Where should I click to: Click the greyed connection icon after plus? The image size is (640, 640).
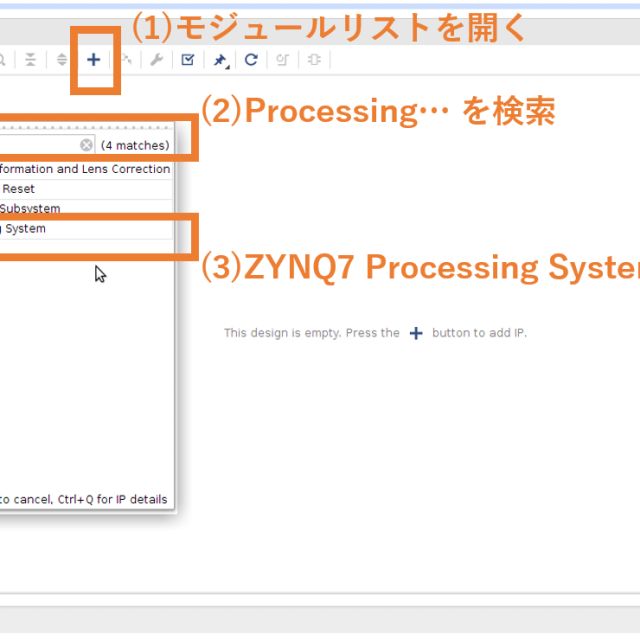tap(126, 60)
